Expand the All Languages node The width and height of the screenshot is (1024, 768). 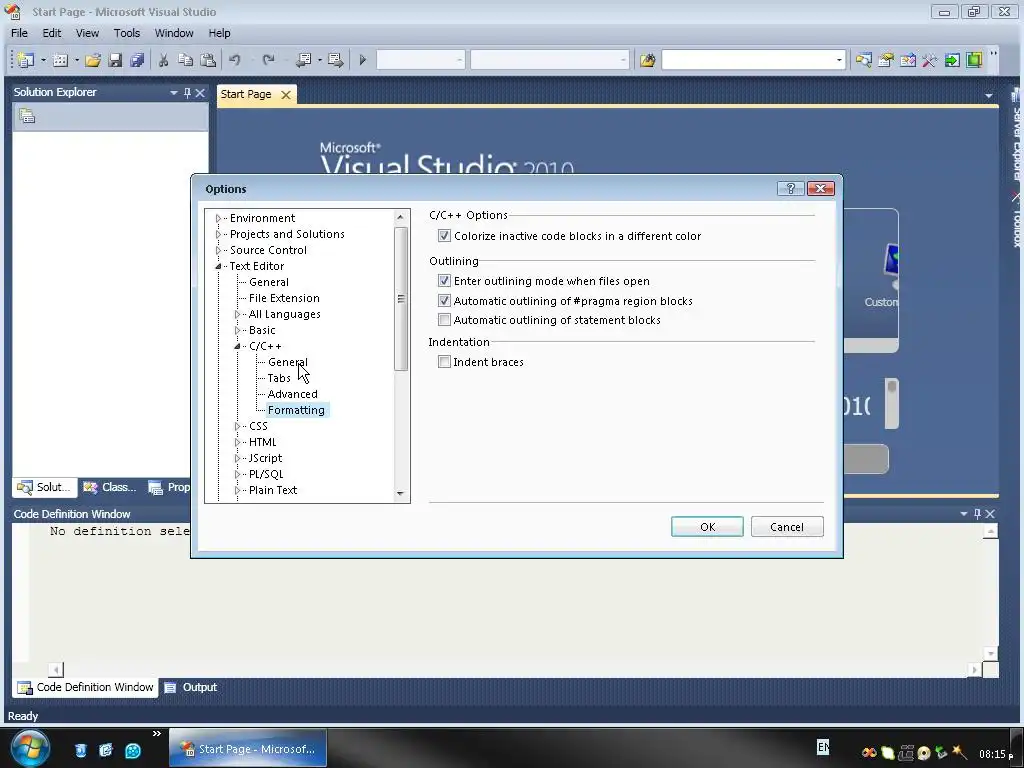point(237,314)
